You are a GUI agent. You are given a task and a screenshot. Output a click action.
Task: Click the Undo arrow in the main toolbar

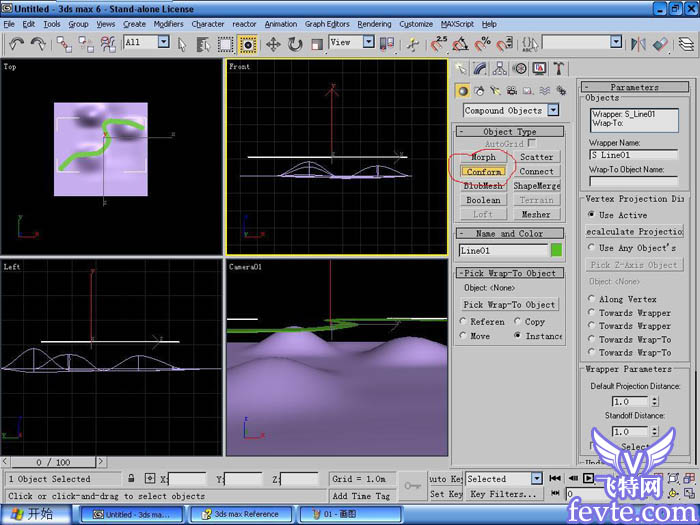(x=16, y=43)
